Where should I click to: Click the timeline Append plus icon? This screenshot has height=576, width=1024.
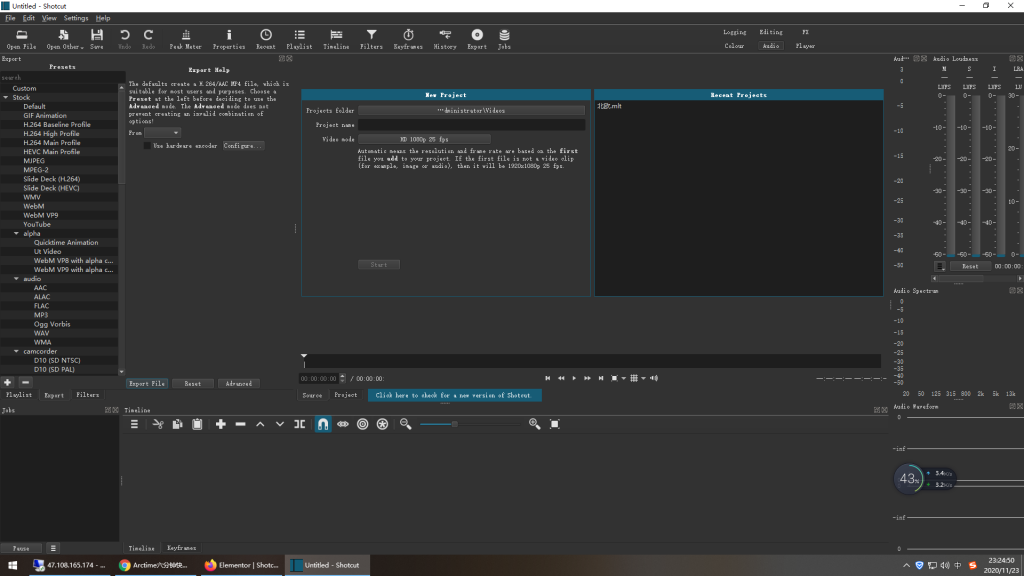click(x=221, y=424)
